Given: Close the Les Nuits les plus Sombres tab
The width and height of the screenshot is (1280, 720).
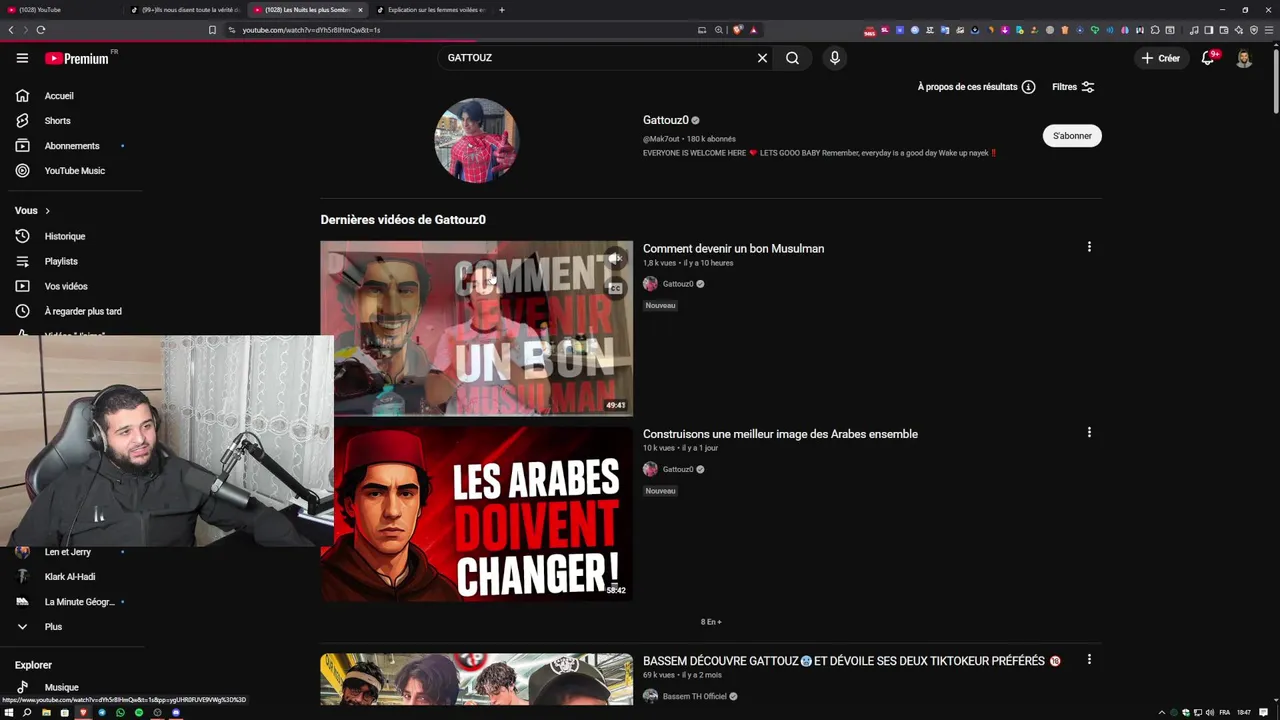Looking at the screenshot, I should point(360,10).
